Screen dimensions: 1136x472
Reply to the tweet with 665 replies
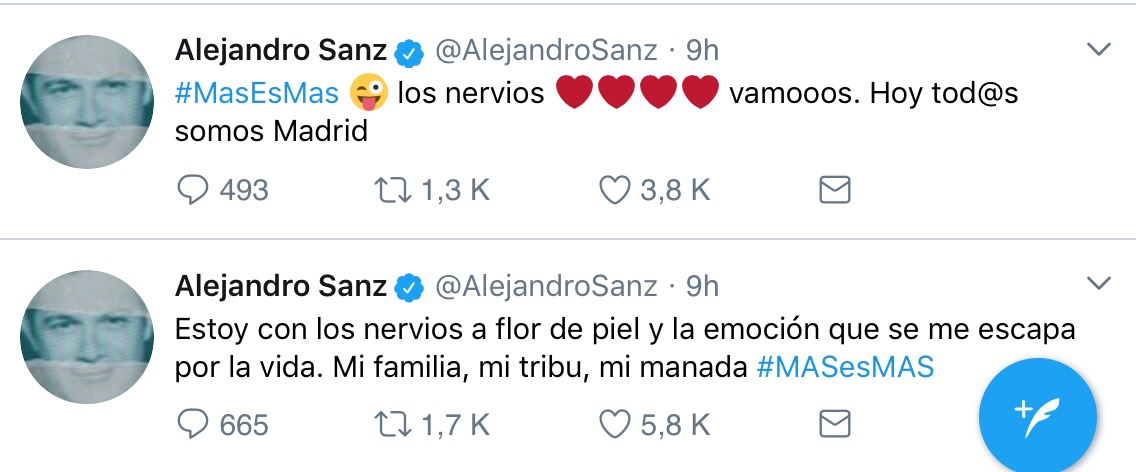pyautogui.click(x=191, y=425)
